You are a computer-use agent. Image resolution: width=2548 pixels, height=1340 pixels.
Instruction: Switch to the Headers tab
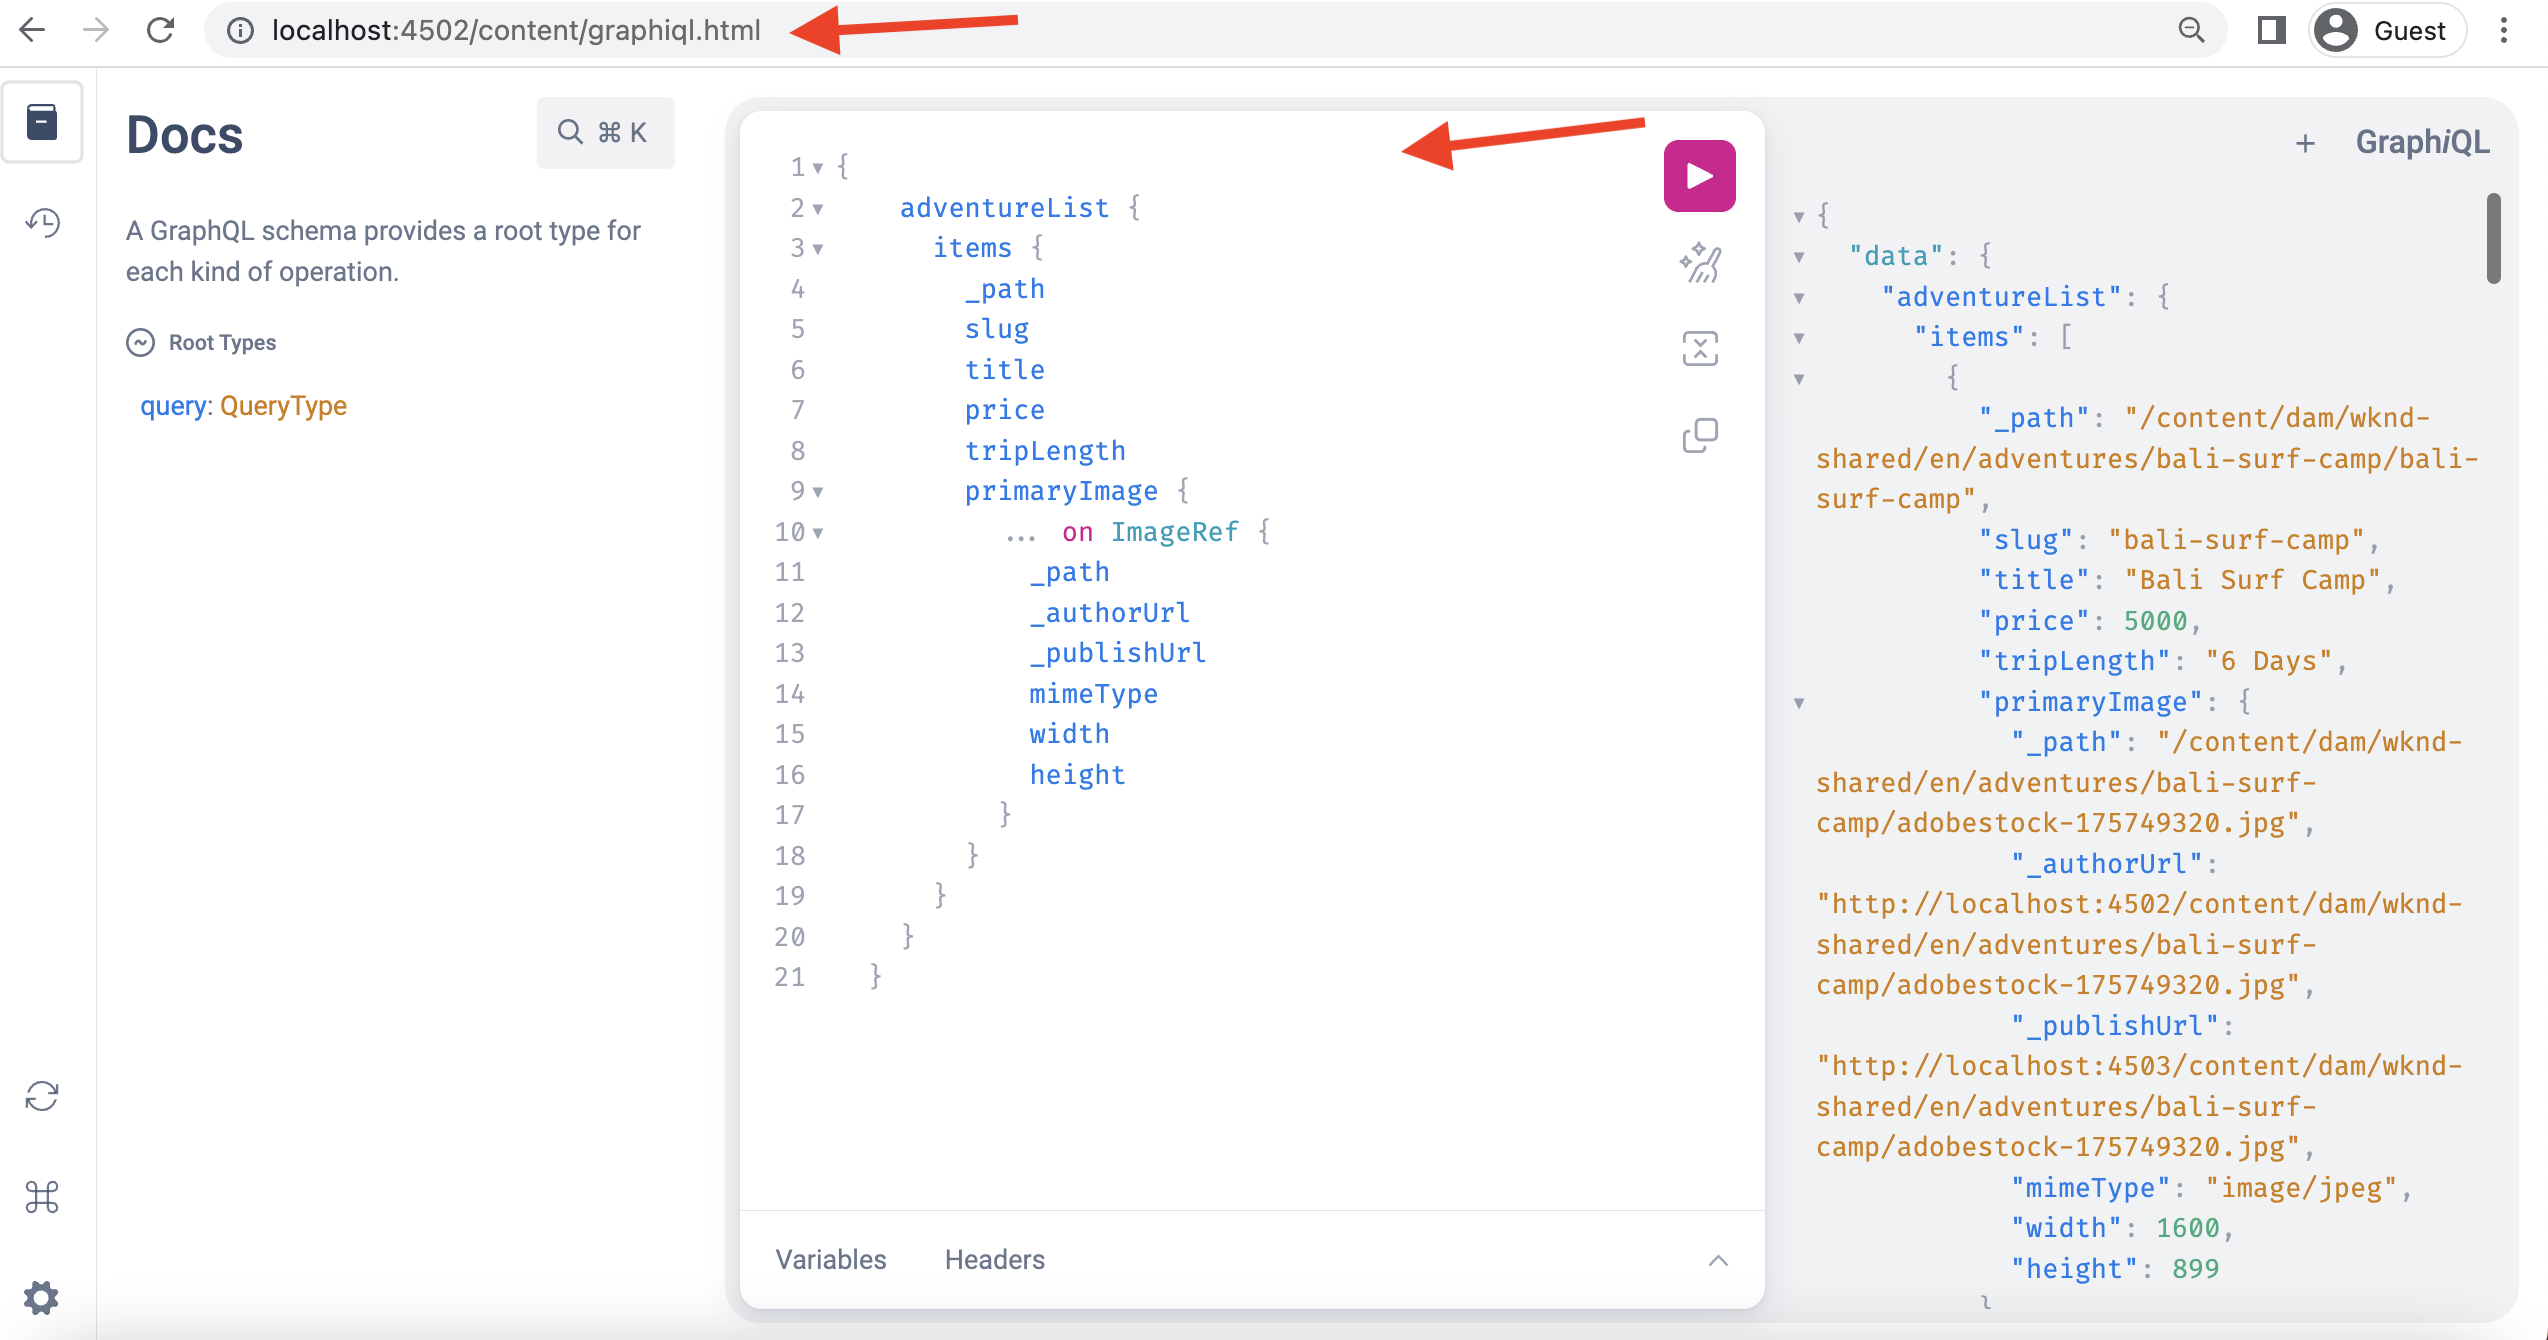(x=994, y=1260)
